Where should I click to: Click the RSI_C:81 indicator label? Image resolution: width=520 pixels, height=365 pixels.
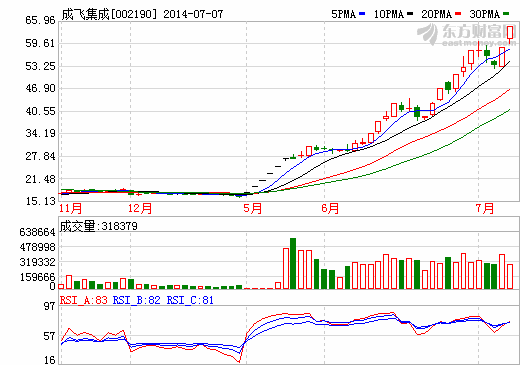pos(190,300)
